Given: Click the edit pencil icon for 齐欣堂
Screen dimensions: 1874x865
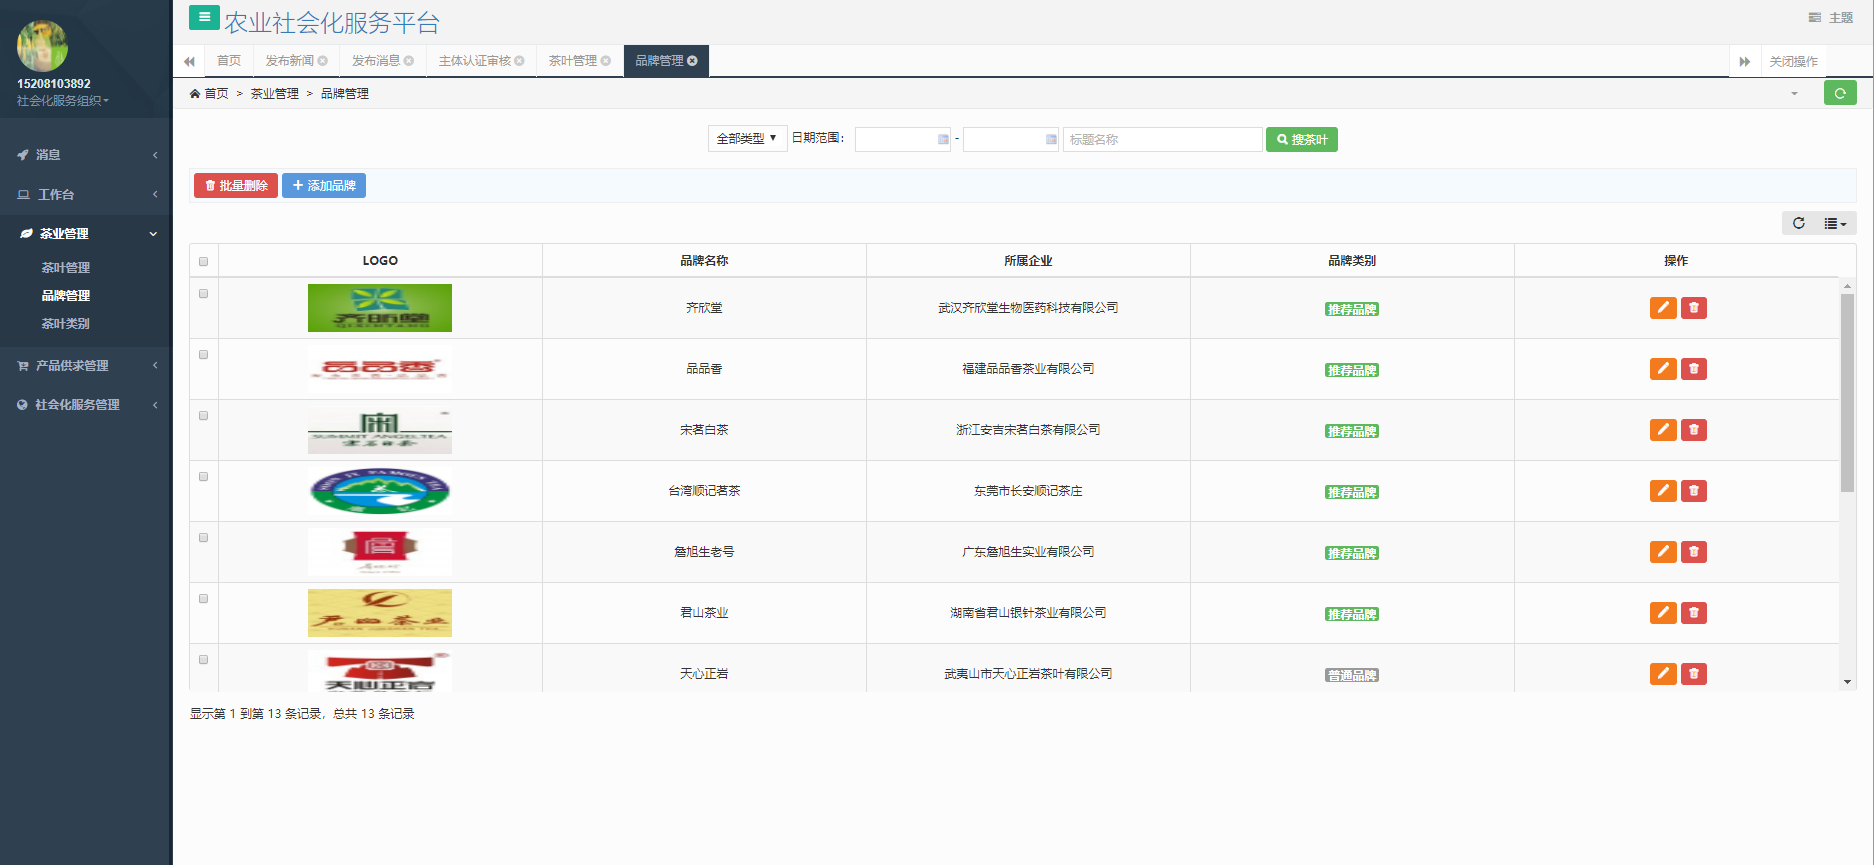Looking at the screenshot, I should [1662, 308].
